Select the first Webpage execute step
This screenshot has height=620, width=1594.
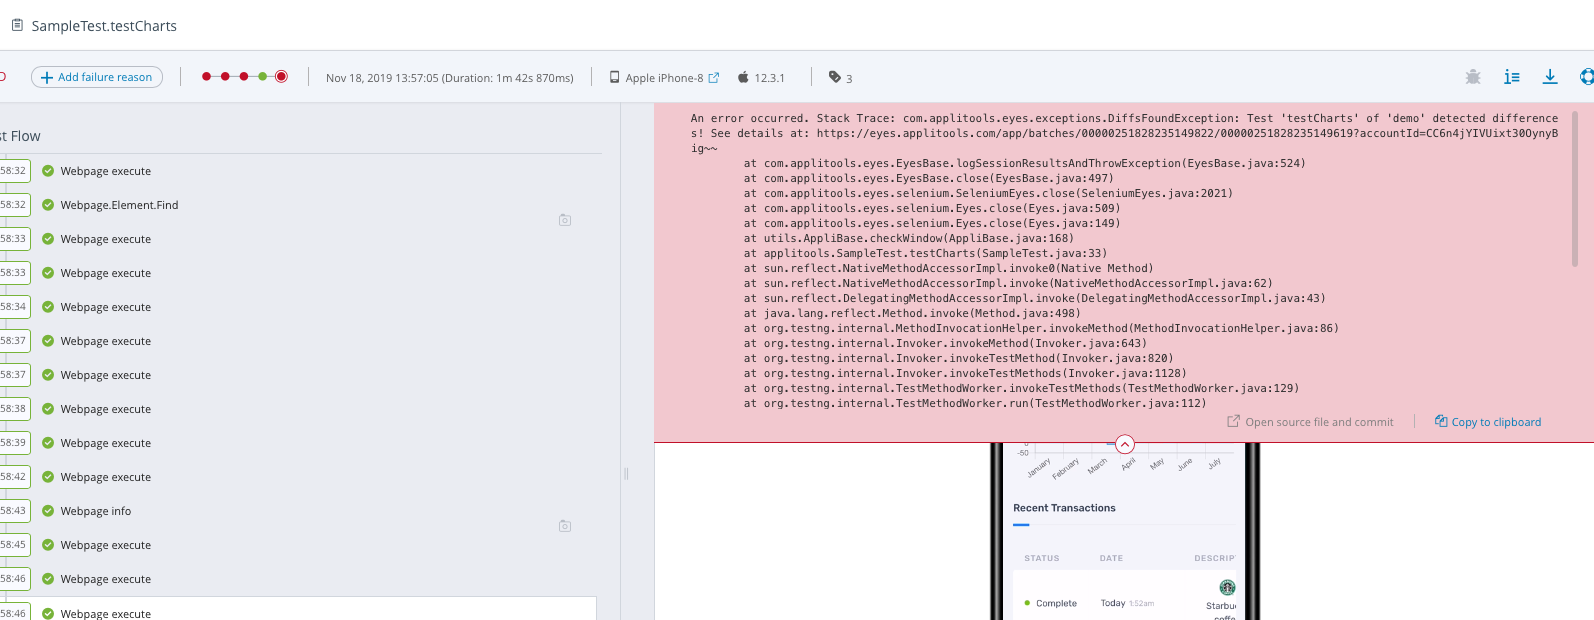point(105,171)
